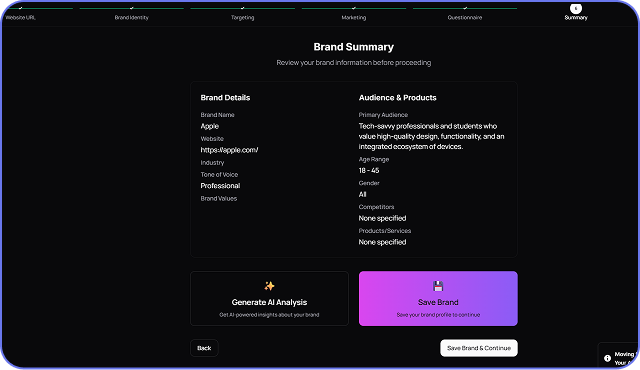Click the floppy disk Save Brand icon
Viewport: 640px width, 370px height.
(x=438, y=286)
